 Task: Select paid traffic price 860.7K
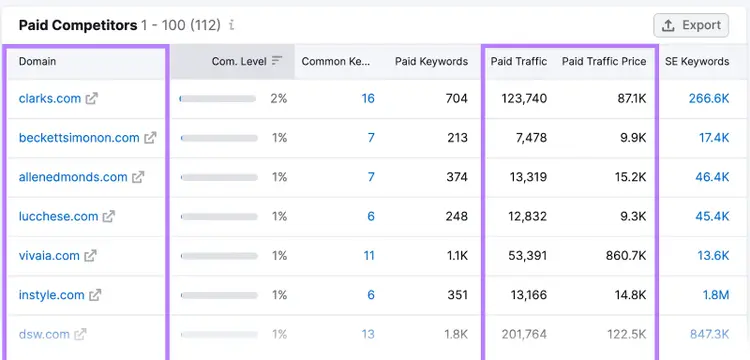[626, 255]
